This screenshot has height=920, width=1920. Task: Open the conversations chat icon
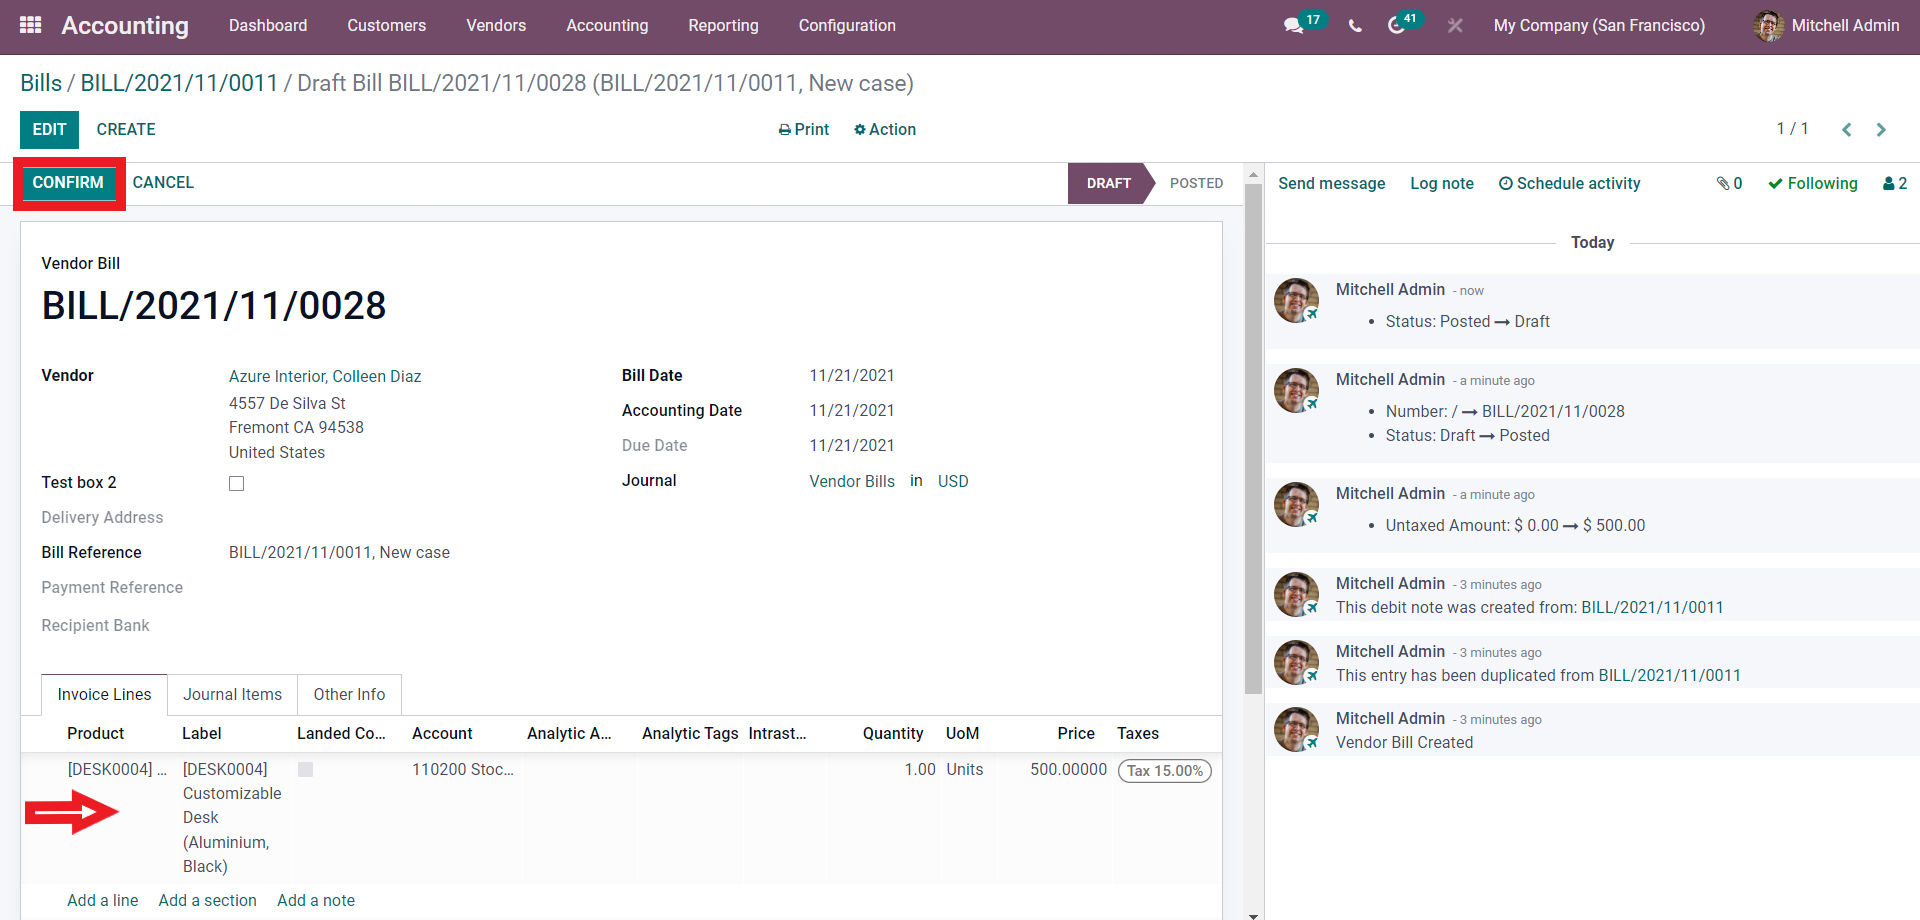[x=1294, y=26]
